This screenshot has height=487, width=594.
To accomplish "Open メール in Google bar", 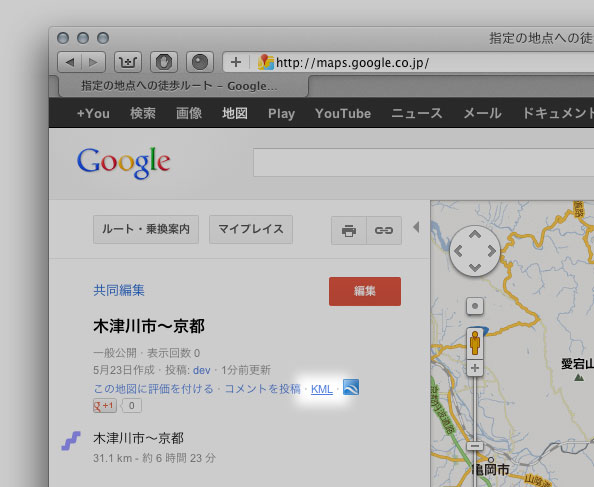I will pos(483,113).
